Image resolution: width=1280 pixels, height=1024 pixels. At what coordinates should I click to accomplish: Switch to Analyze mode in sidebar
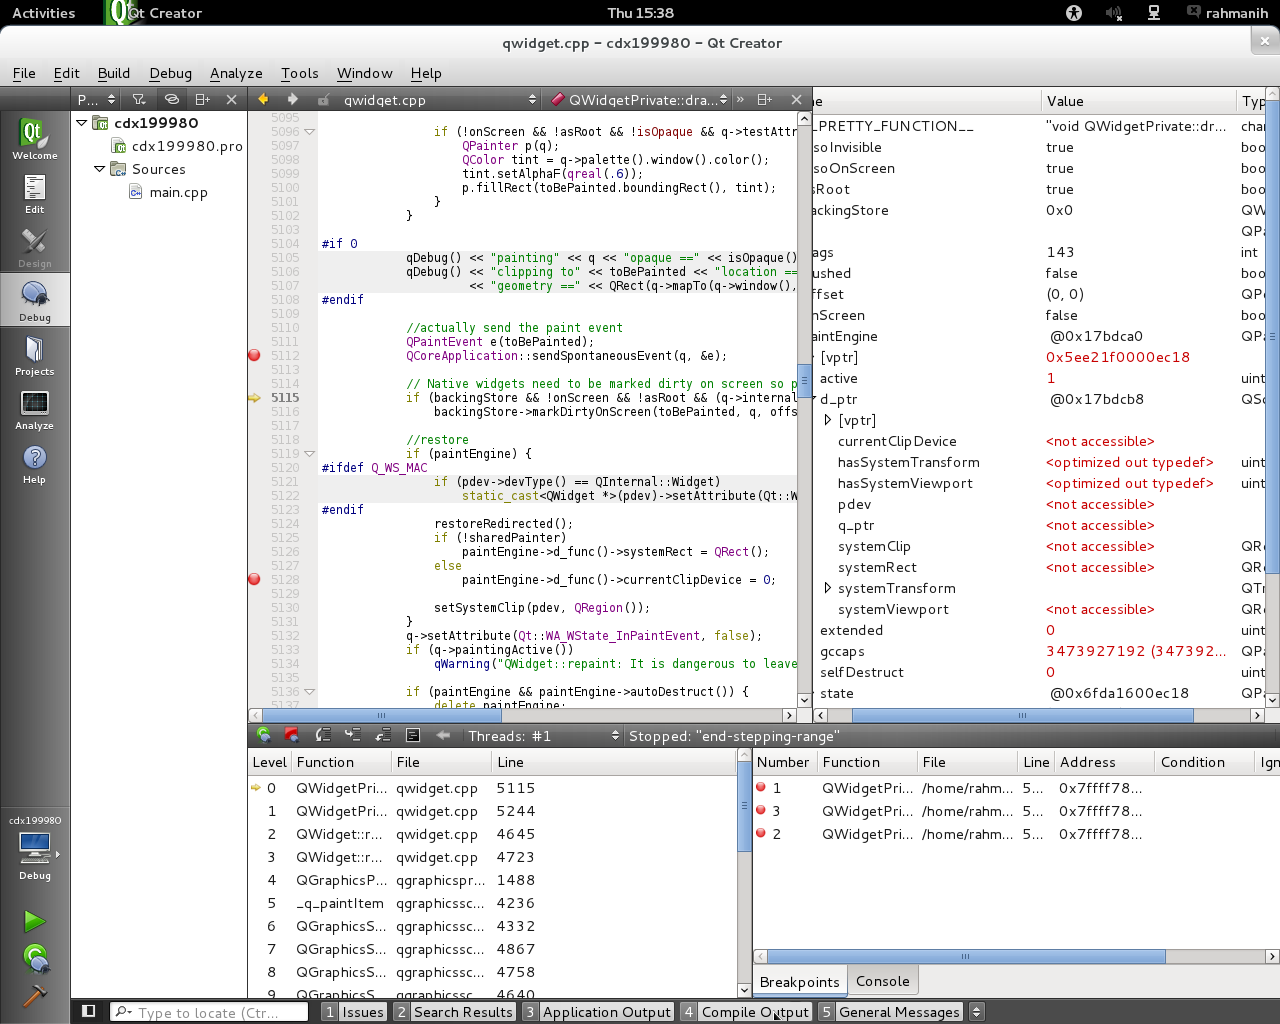[34, 409]
